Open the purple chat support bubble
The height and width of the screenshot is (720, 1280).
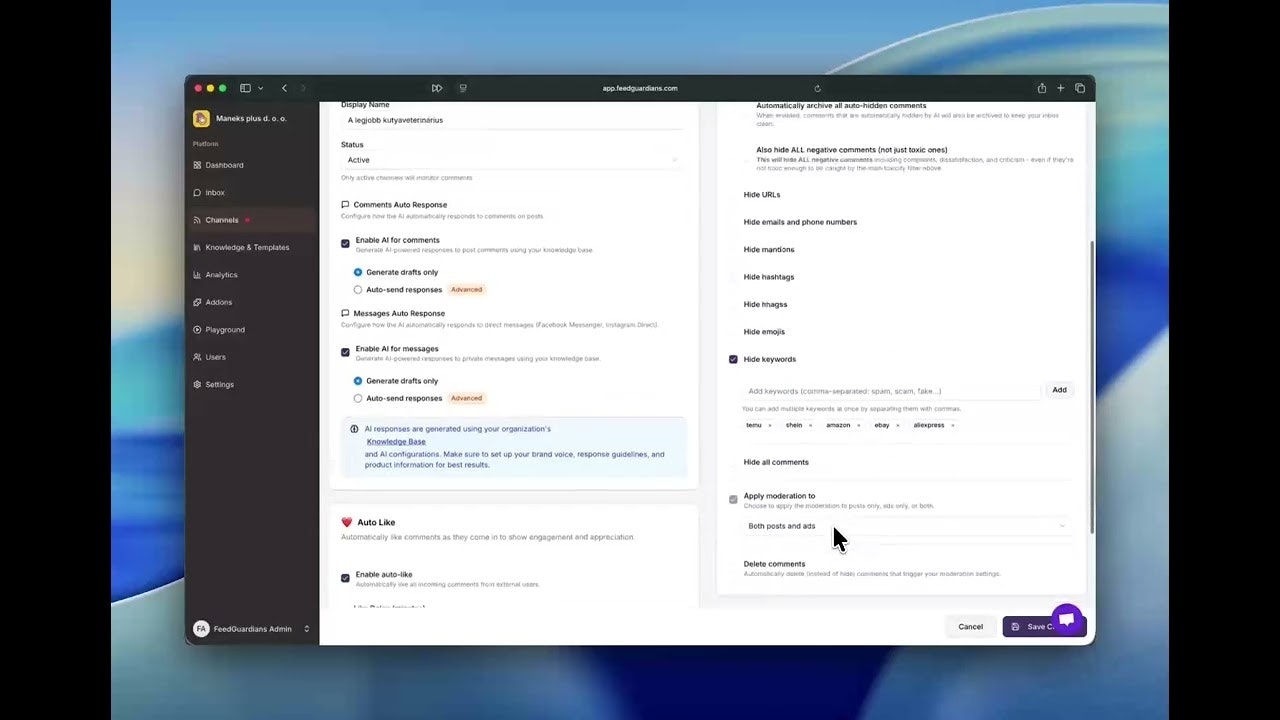point(1067,620)
